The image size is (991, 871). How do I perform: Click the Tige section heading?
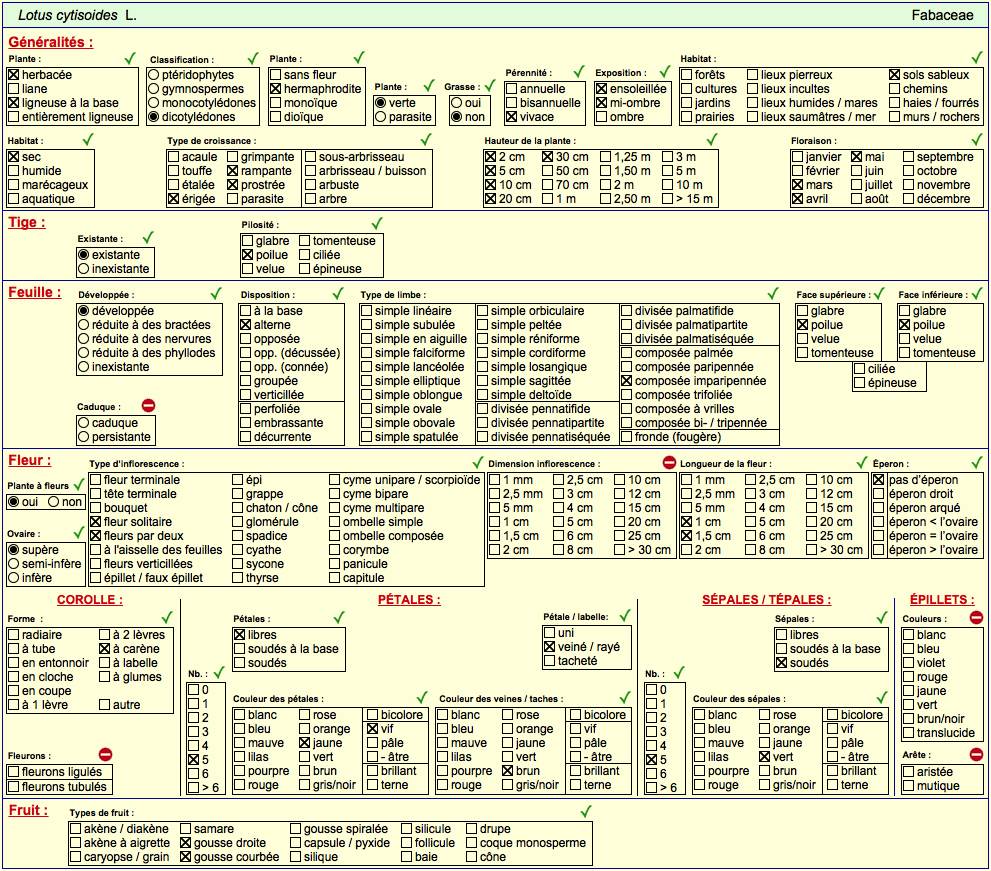click(27, 222)
